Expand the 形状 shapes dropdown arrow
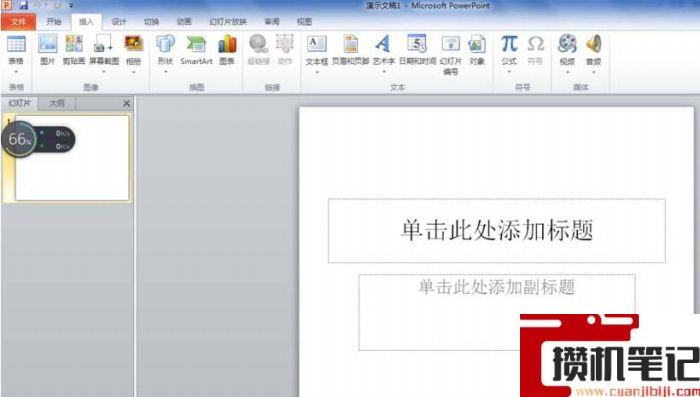 click(165, 71)
